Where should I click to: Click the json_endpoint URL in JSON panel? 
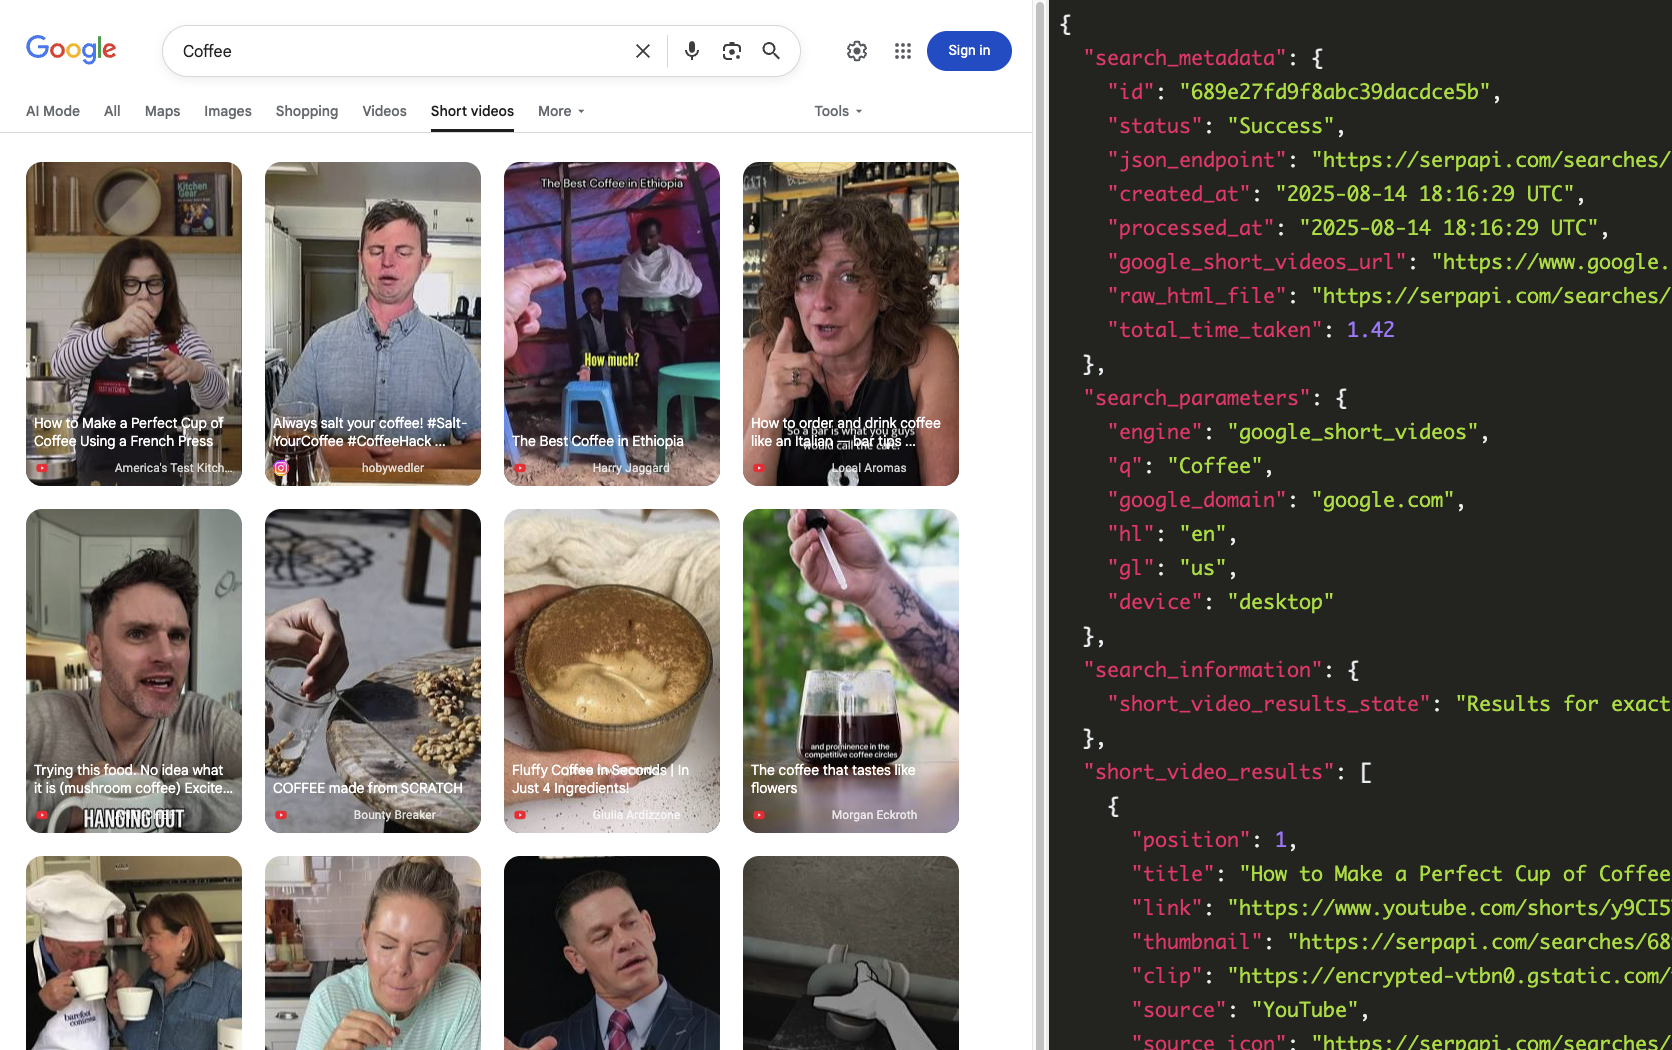(x=1491, y=160)
